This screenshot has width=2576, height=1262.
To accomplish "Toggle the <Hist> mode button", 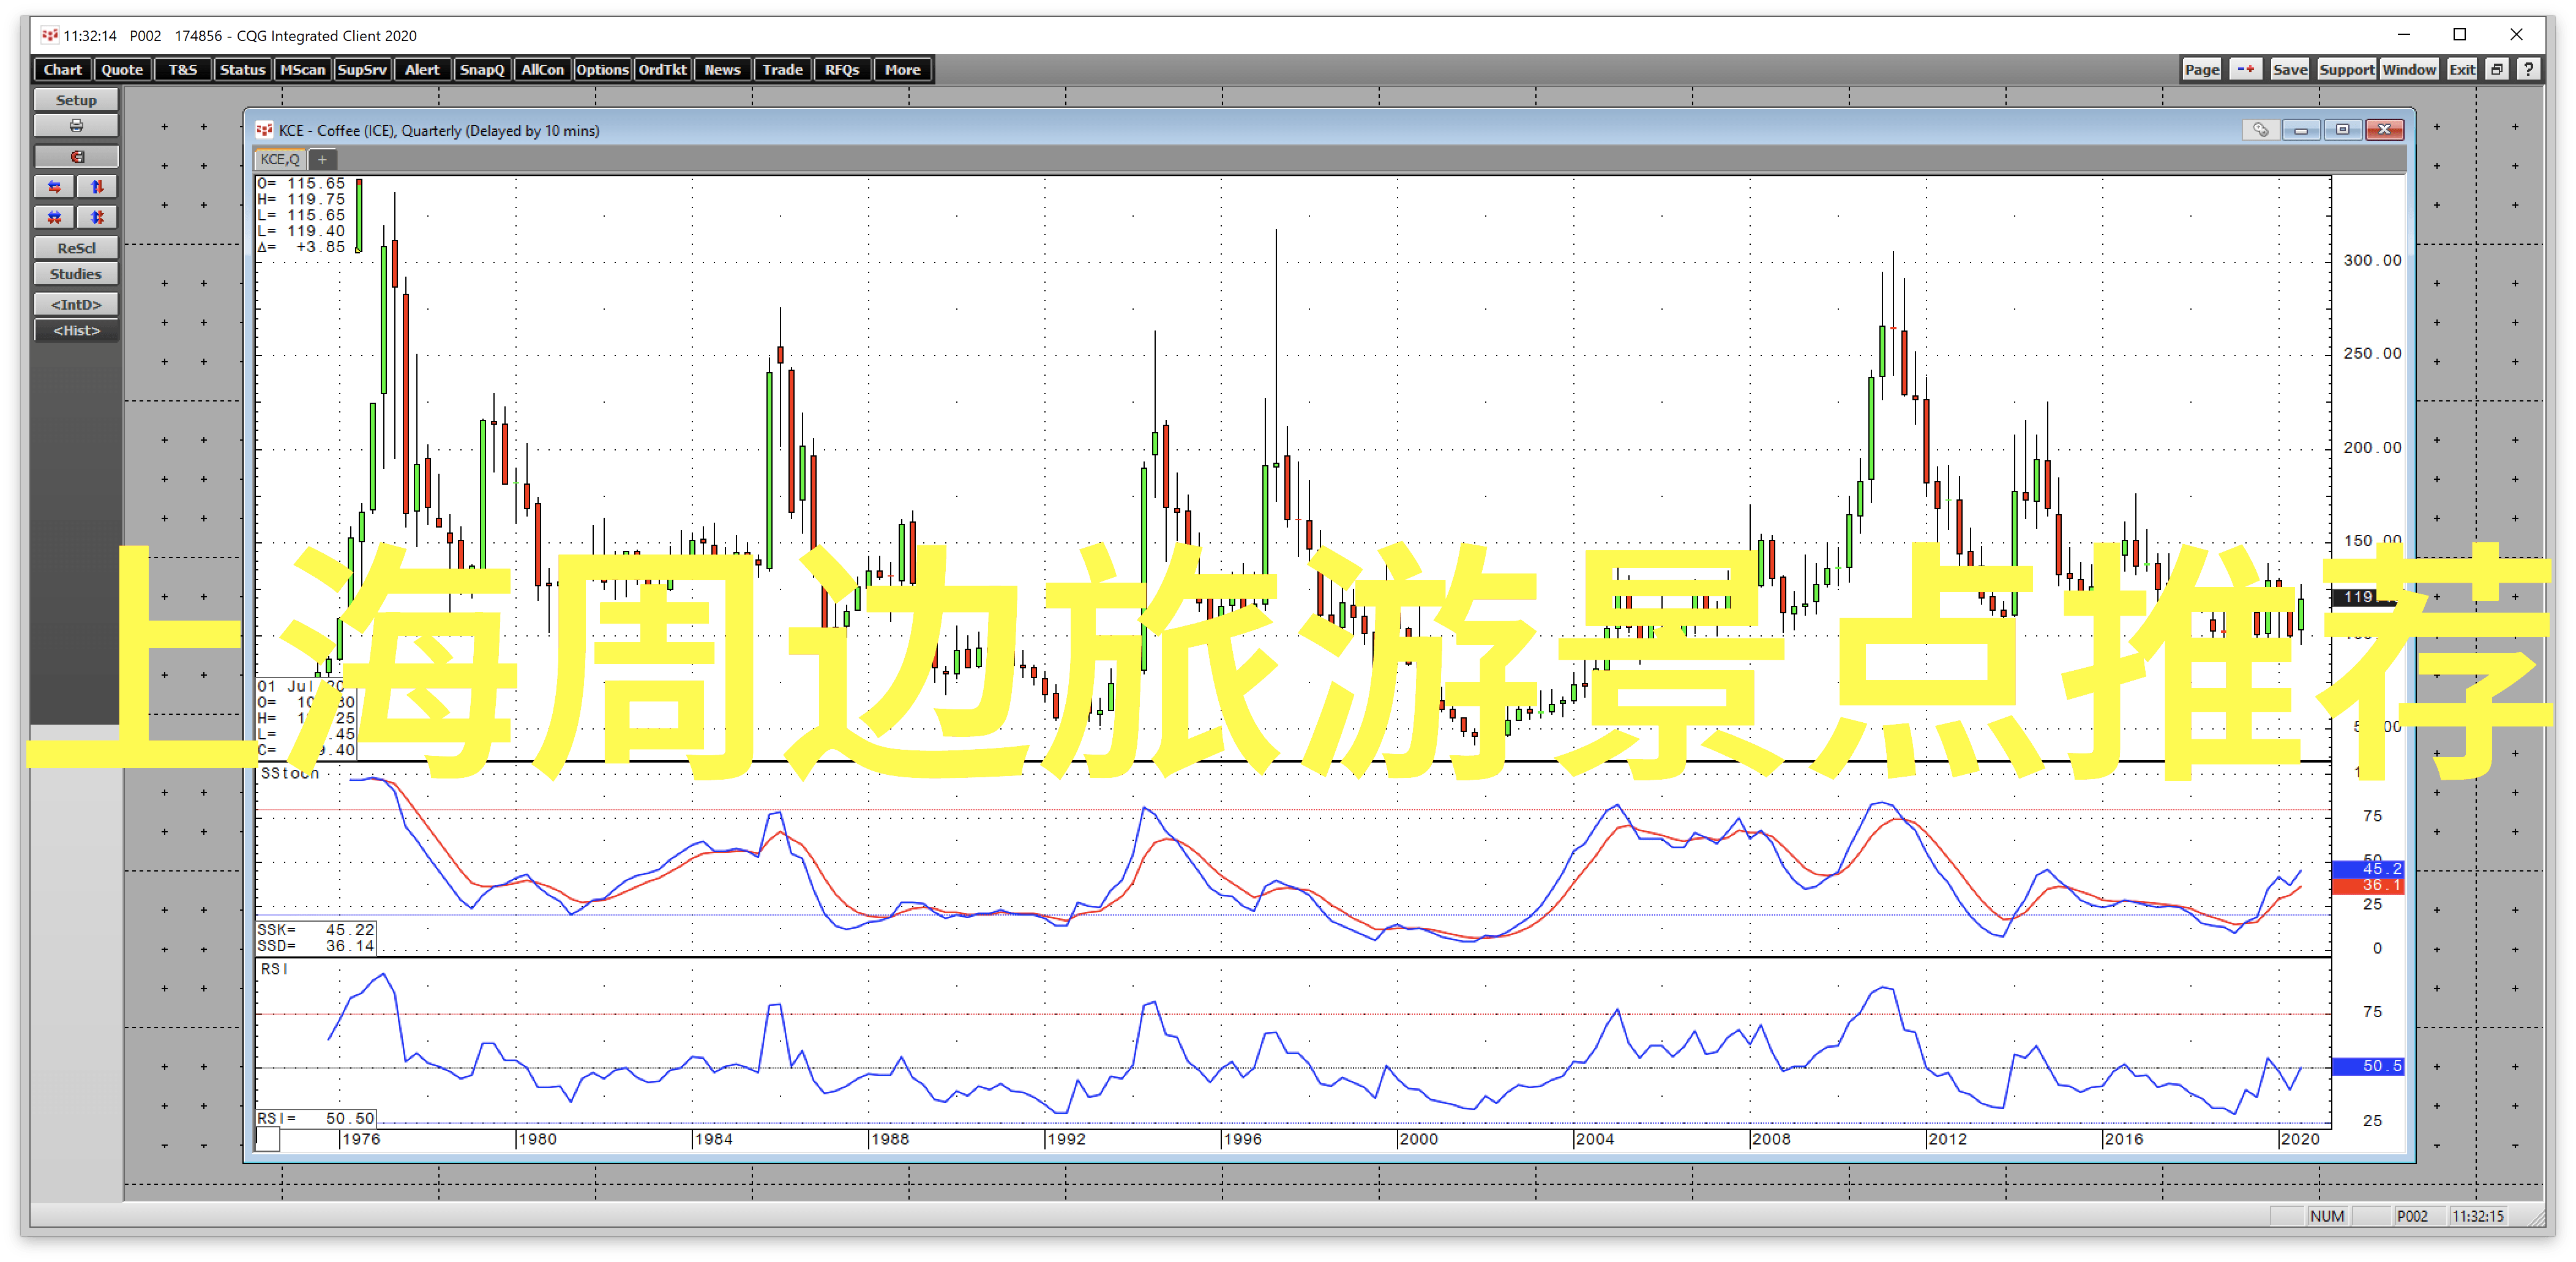I will pyautogui.click(x=76, y=331).
